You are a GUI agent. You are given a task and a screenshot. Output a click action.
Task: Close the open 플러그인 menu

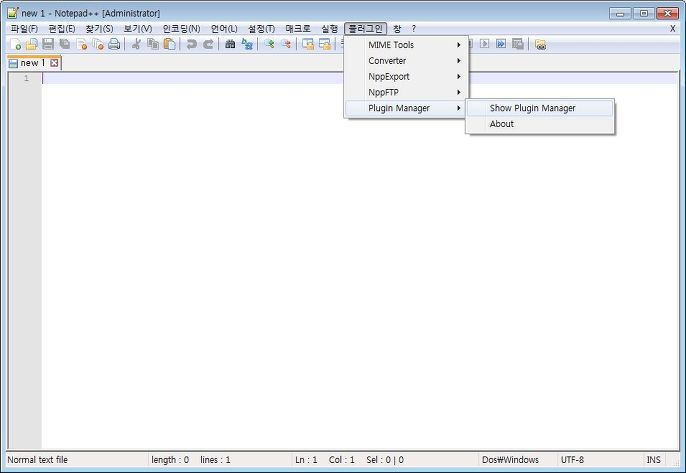365,29
